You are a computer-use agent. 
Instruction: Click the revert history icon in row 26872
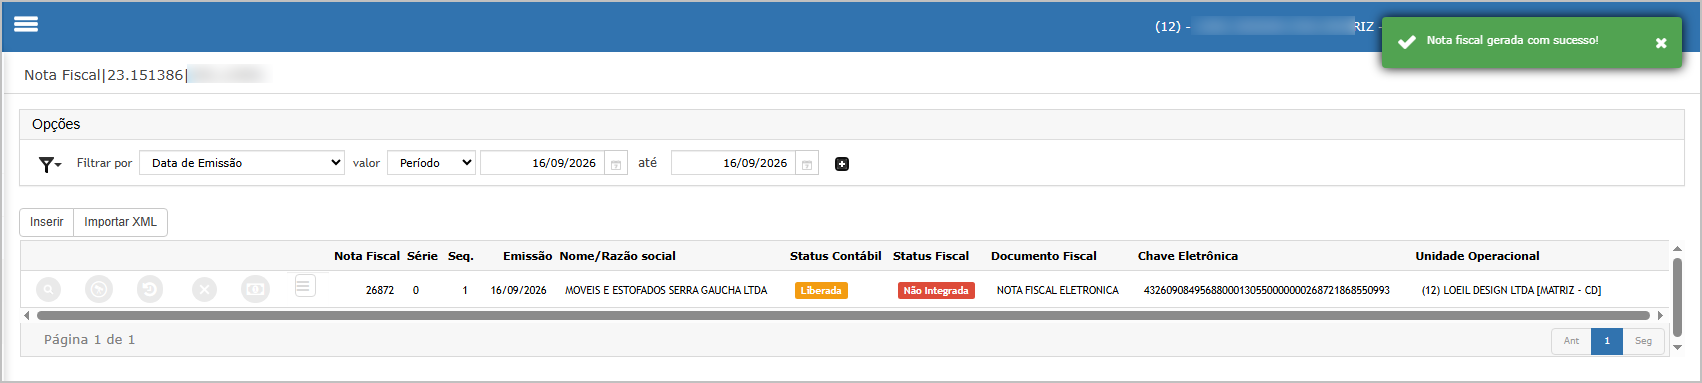click(x=149, y=290)
